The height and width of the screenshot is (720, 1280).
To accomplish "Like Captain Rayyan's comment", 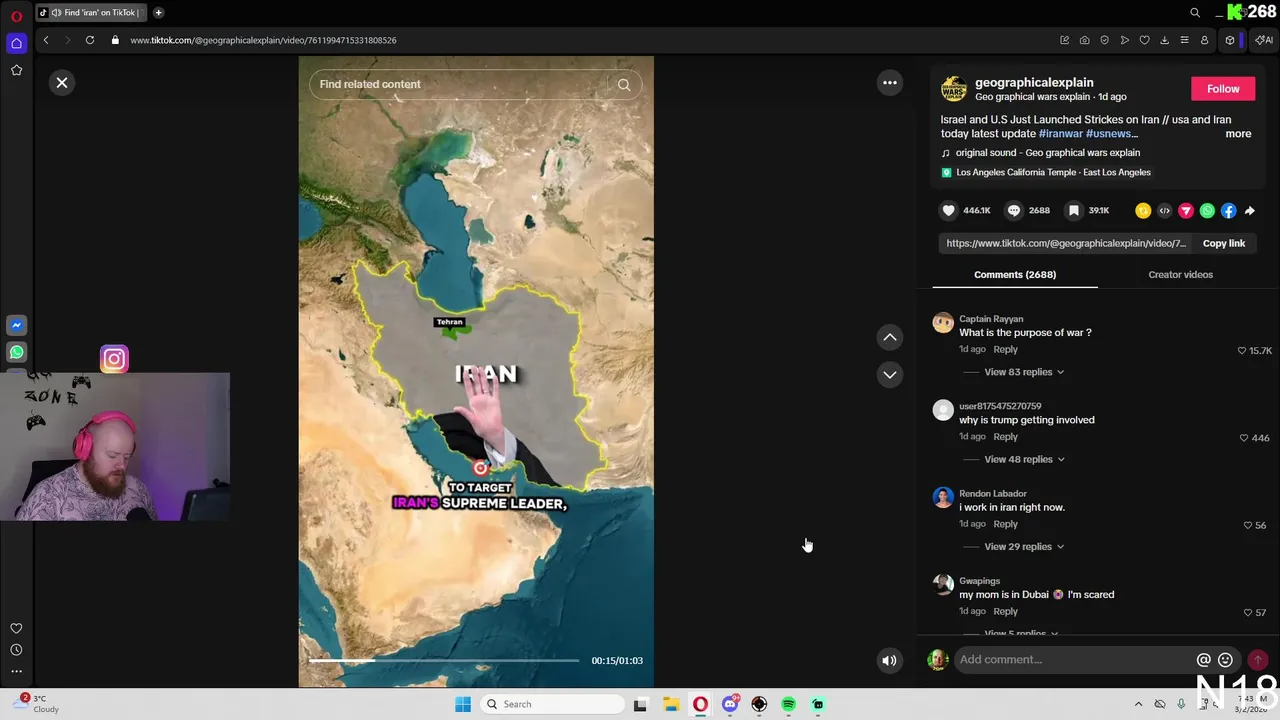I will click(1242, 351).
